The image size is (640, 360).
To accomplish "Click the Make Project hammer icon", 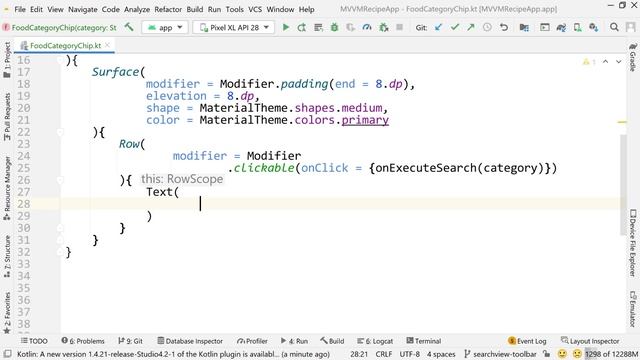I will [129, 27].
